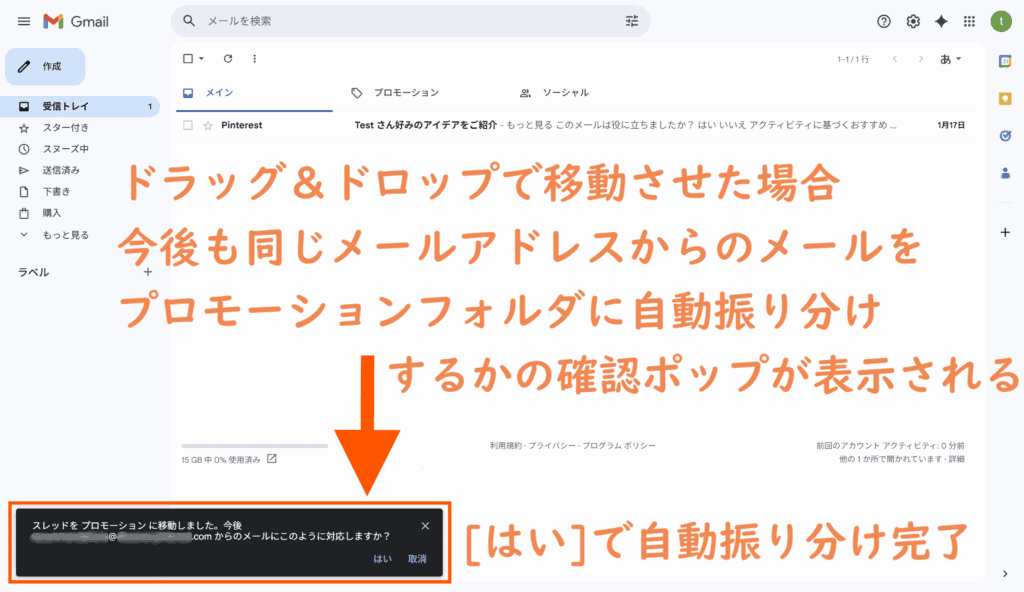Click the メールを検索 search field

pyautogui.click(x=400, y=21)
